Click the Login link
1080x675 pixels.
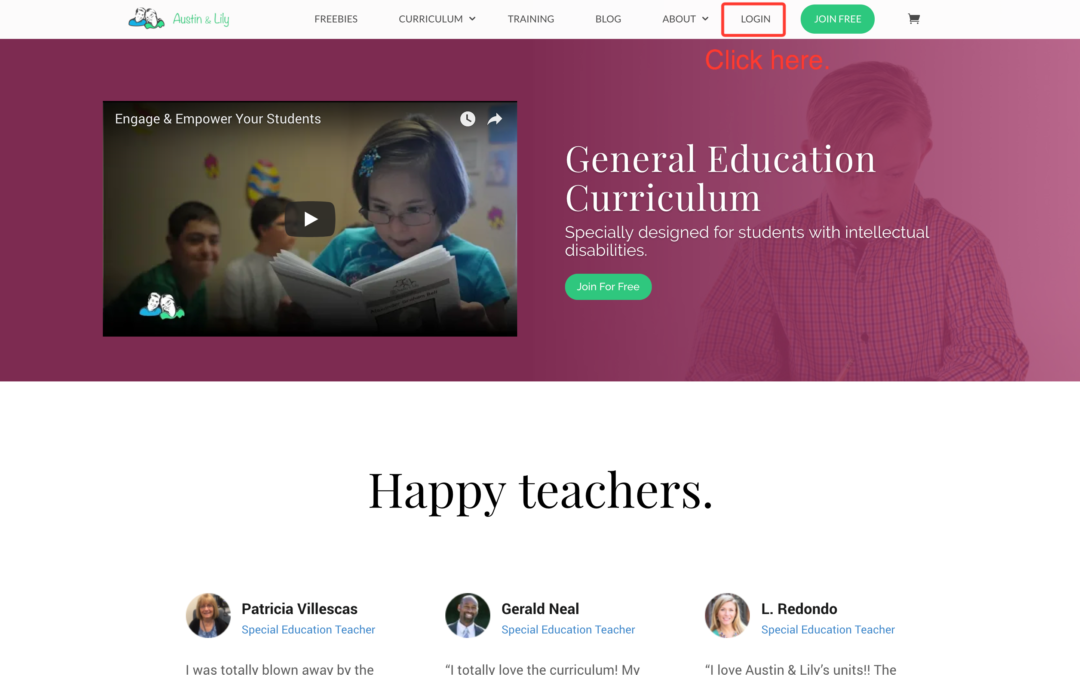tap(756, 19)
